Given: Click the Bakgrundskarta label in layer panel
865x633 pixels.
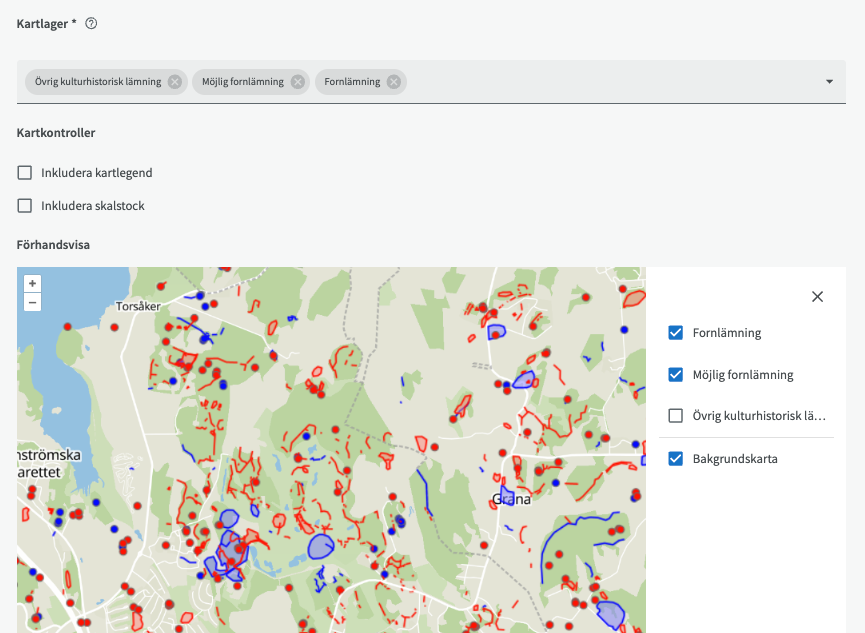Looking at the screenshot, I should (735, 459).
